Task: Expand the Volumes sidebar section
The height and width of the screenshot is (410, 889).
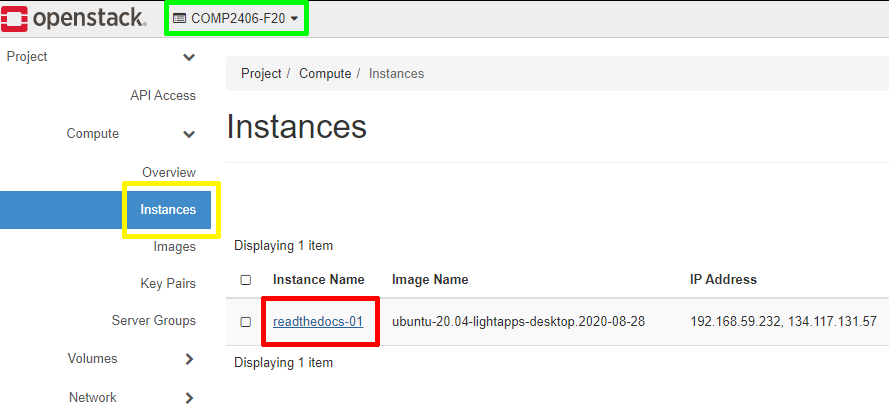Action: (189, 359)
